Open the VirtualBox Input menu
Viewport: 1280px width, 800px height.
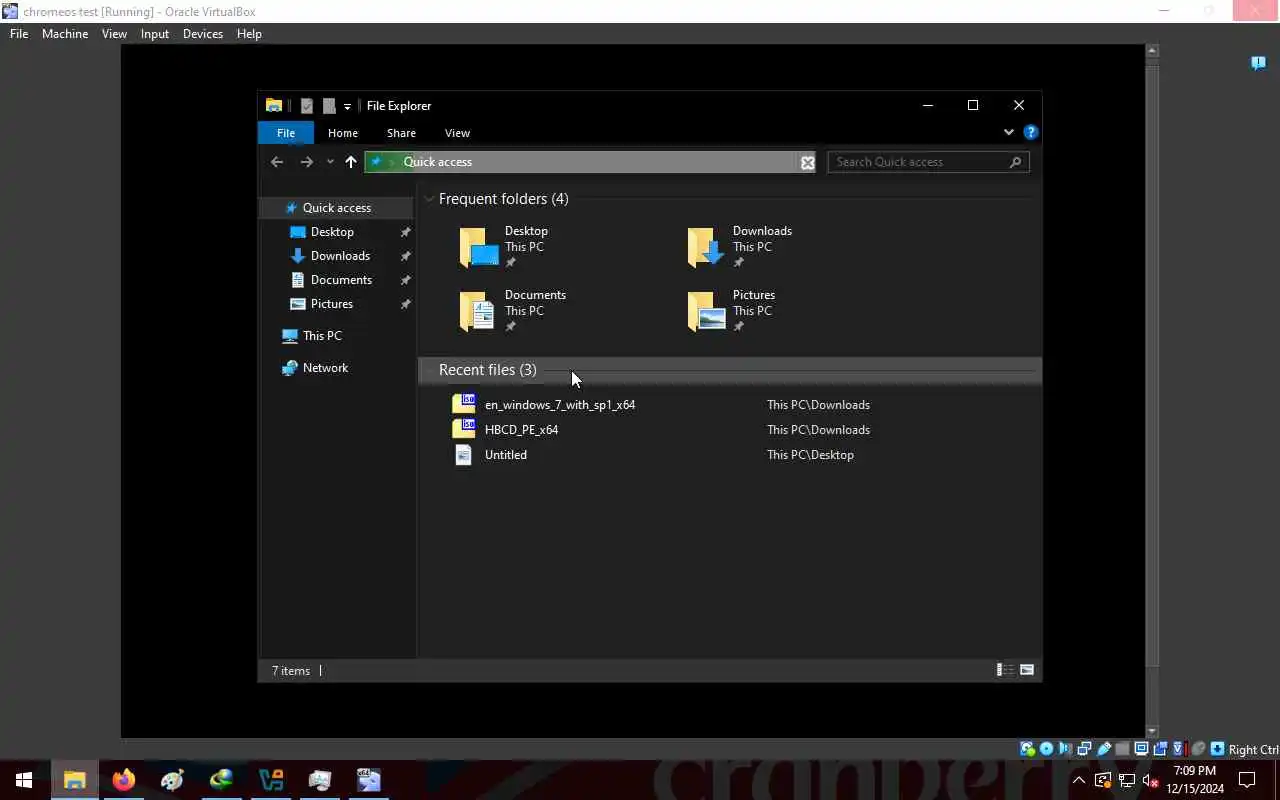coord(155,33)
